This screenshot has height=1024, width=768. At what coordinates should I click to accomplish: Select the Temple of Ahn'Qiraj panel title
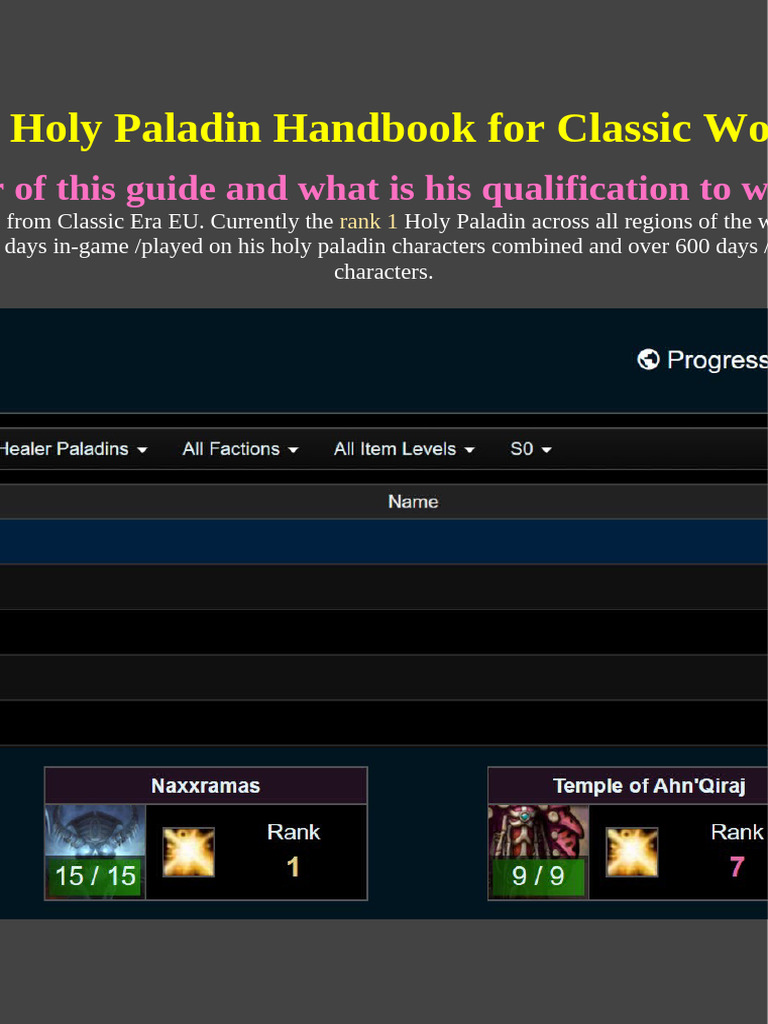point(648,786)
